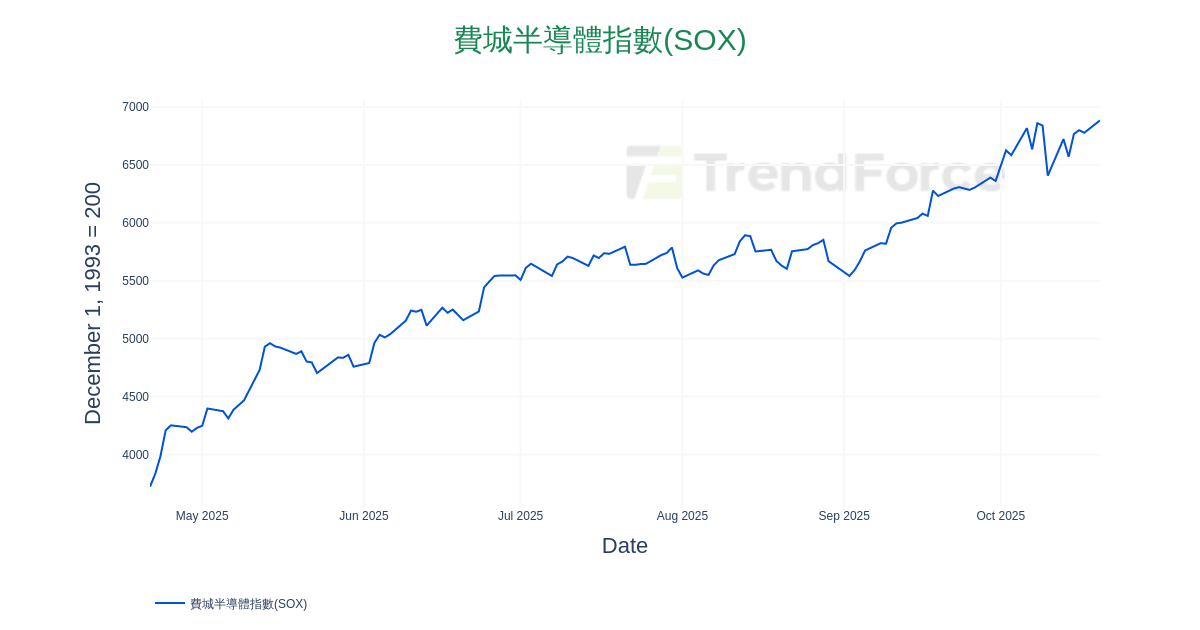Select the 5000 y-axis tick label
This screenshot has height=630, width=1200.
click(135, 339)
